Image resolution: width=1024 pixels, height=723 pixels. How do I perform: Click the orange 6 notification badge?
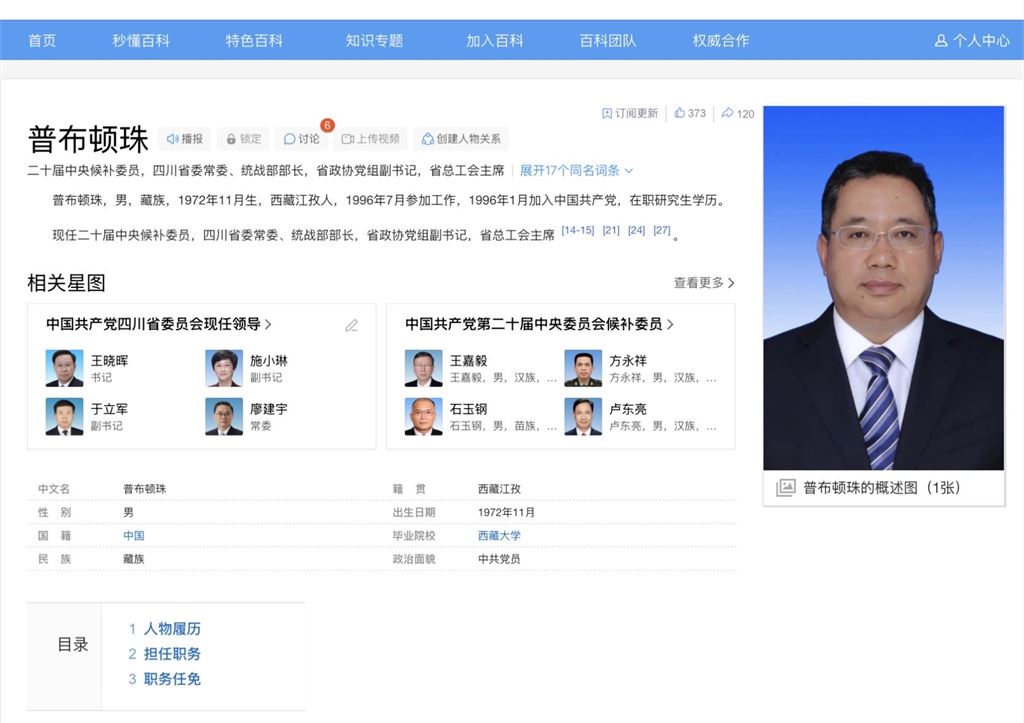(x=327, y=125)
